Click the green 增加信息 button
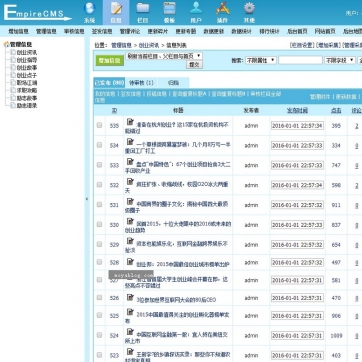 tap(110, 60)
